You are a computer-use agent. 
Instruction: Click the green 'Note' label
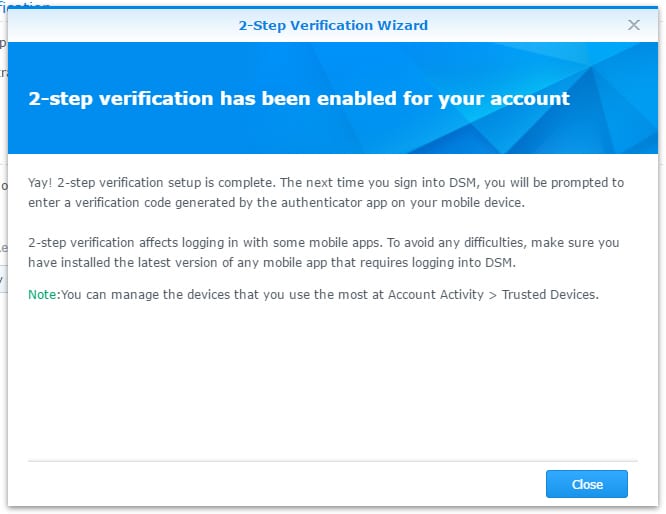(x=42, y=294)
